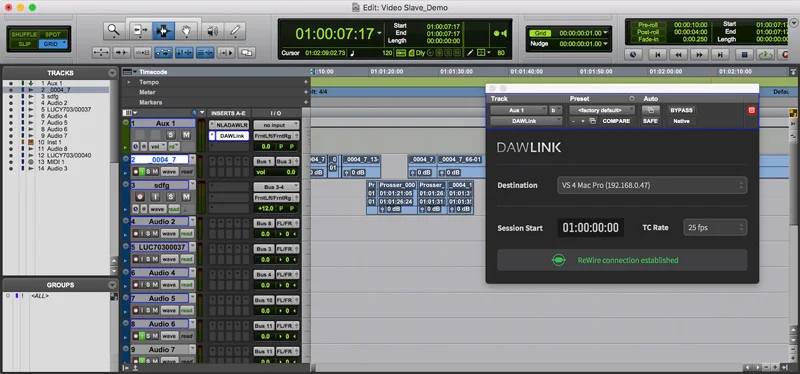Click the INSERTS A-E column header

(x=229, y=113)
